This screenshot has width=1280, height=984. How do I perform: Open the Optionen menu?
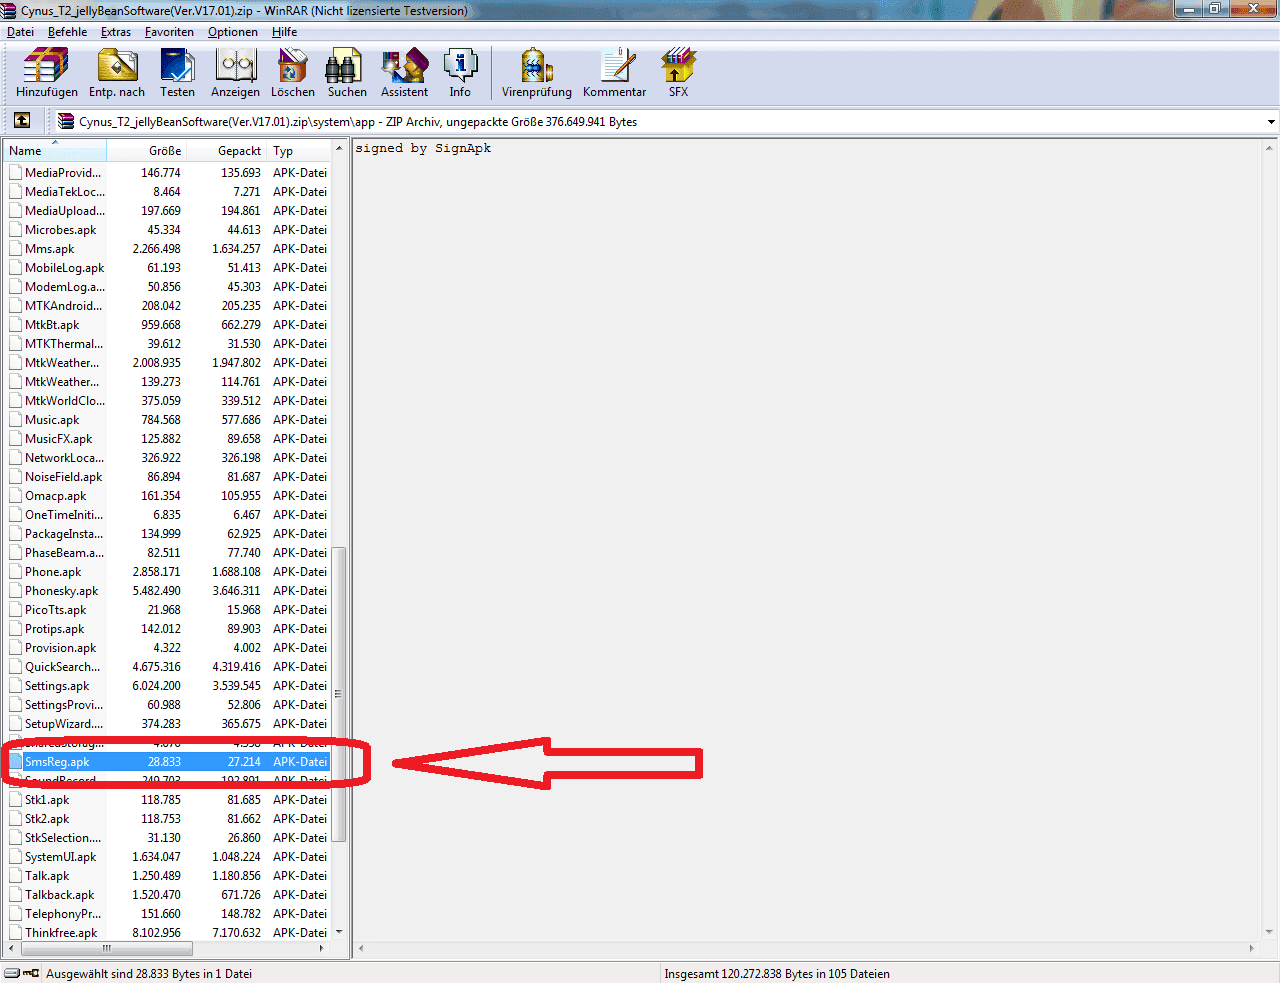233,32
